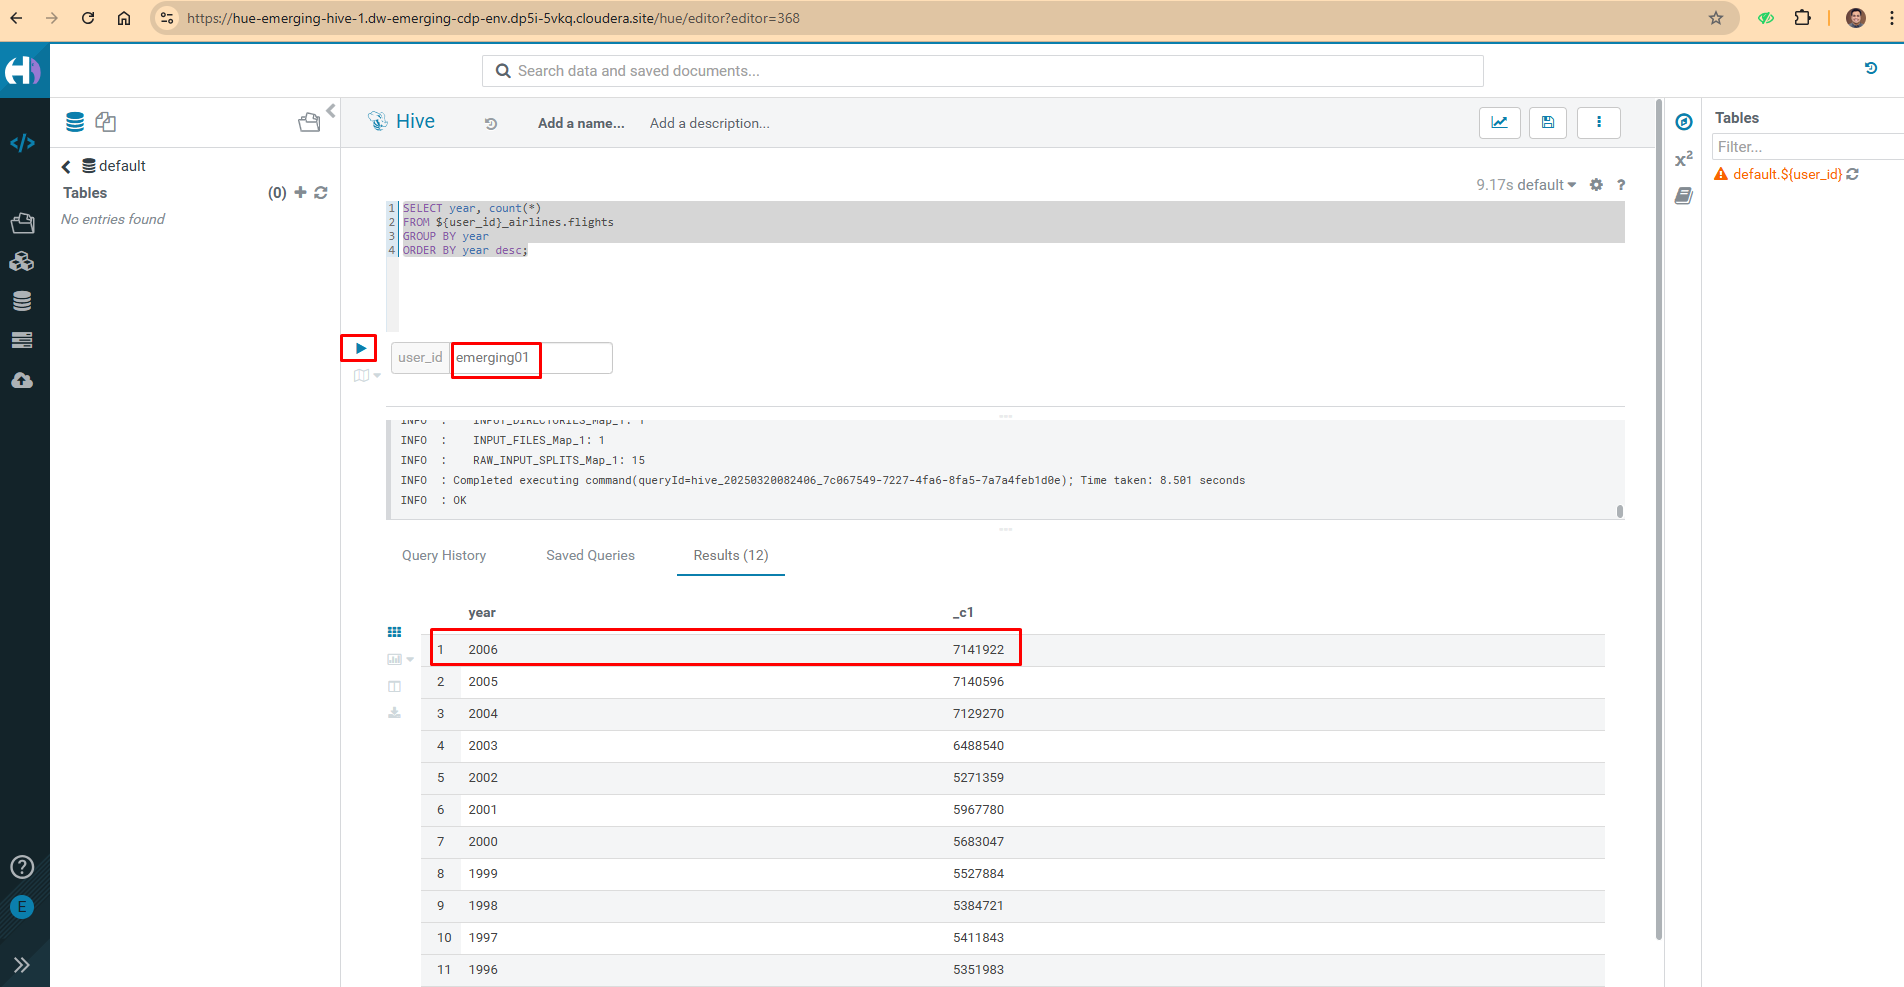Open the explain query dropdown below run button
Screen dimensions: 1904x987
coord(367,376)
